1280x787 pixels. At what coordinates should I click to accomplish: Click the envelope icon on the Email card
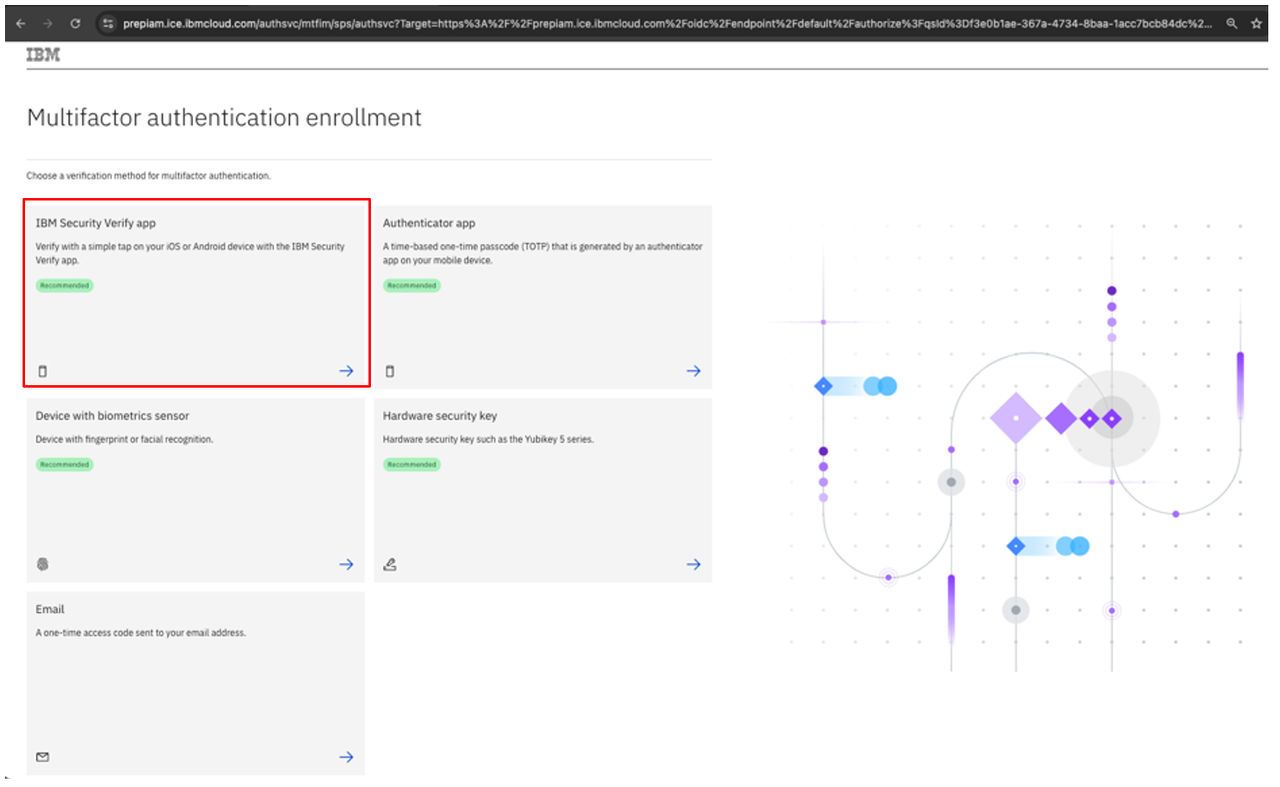click(42, 757)
